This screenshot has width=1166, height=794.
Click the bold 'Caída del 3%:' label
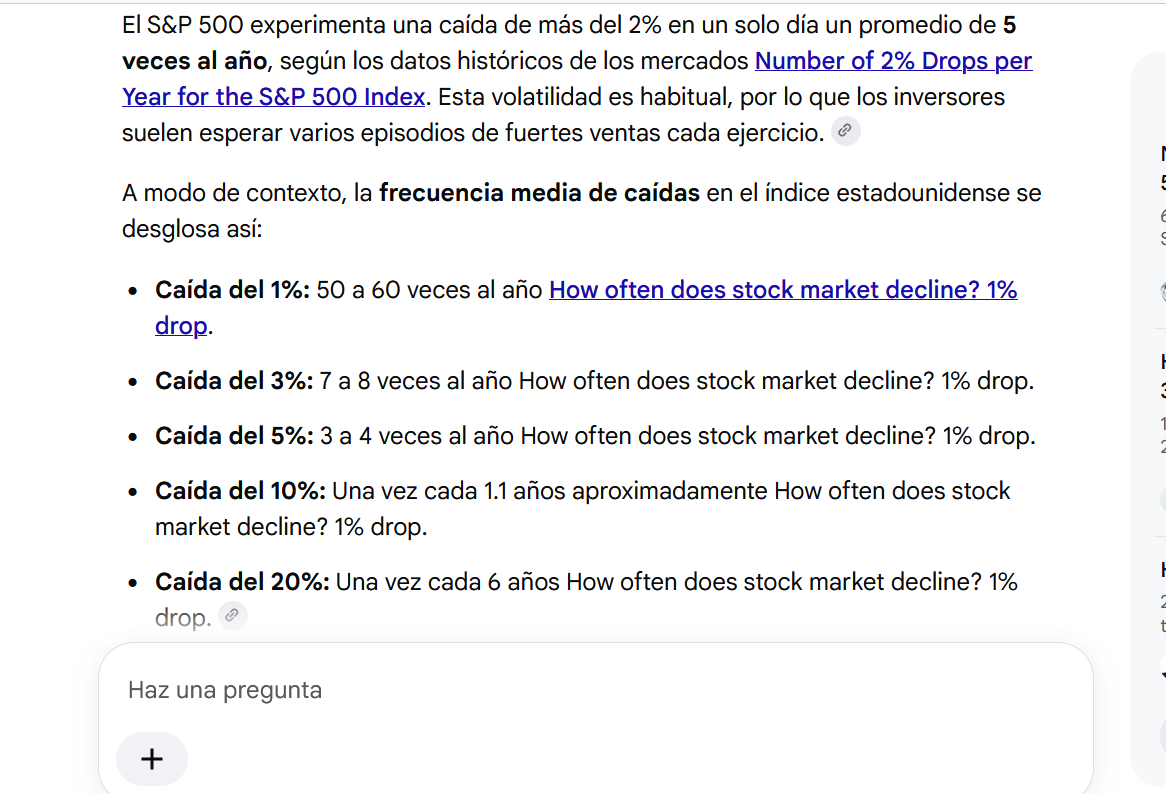tap(234, 381)
